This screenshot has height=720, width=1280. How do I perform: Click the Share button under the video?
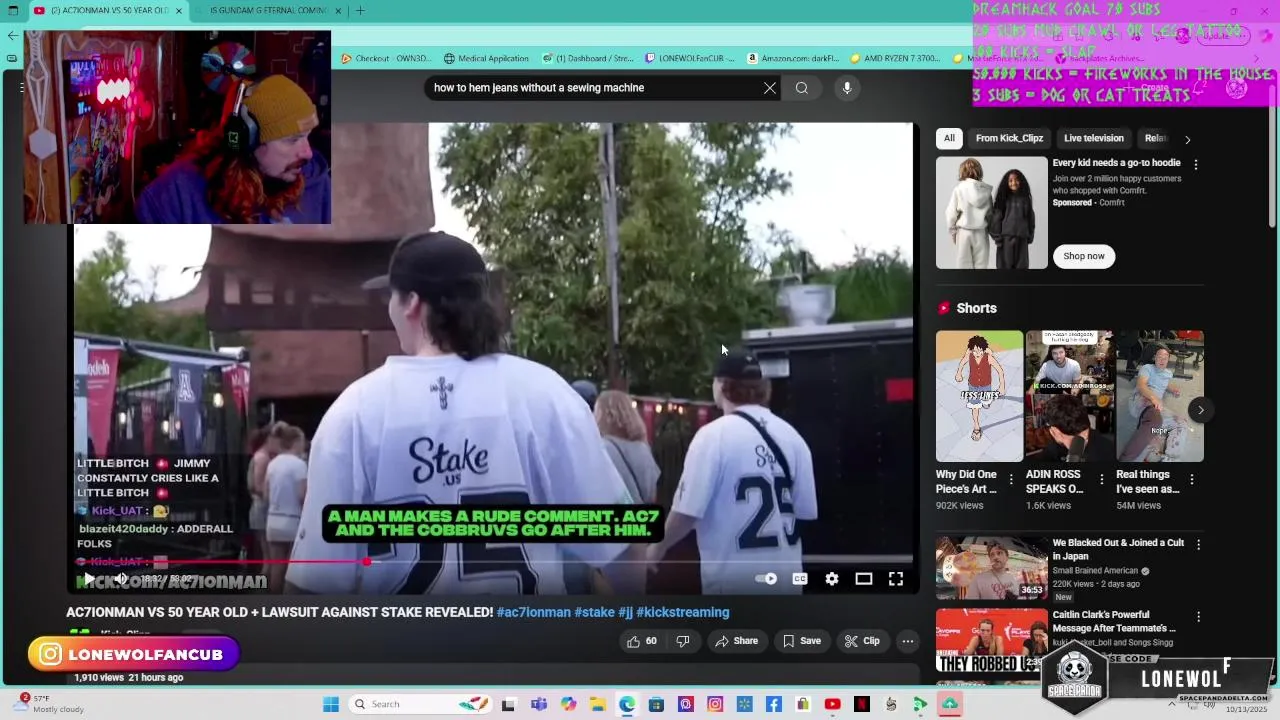point(736,641)
